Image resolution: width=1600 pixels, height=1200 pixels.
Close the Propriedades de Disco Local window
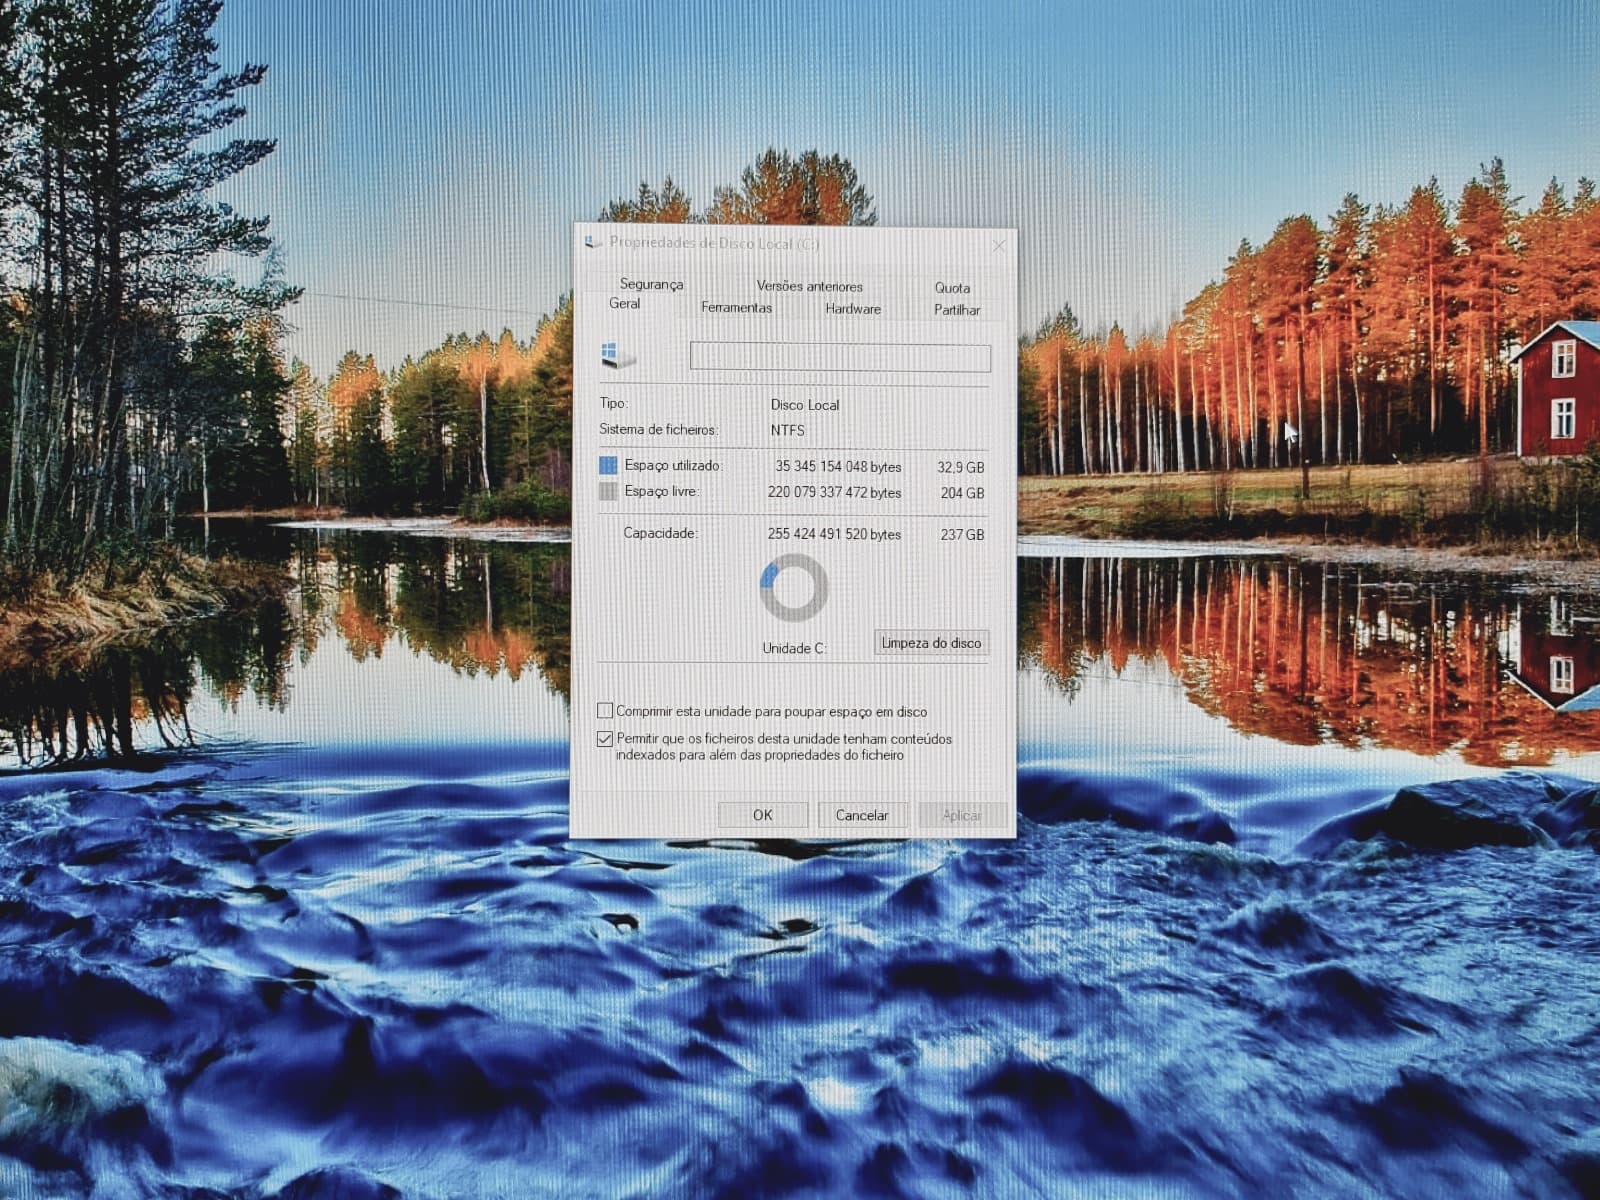pos(998,245)
